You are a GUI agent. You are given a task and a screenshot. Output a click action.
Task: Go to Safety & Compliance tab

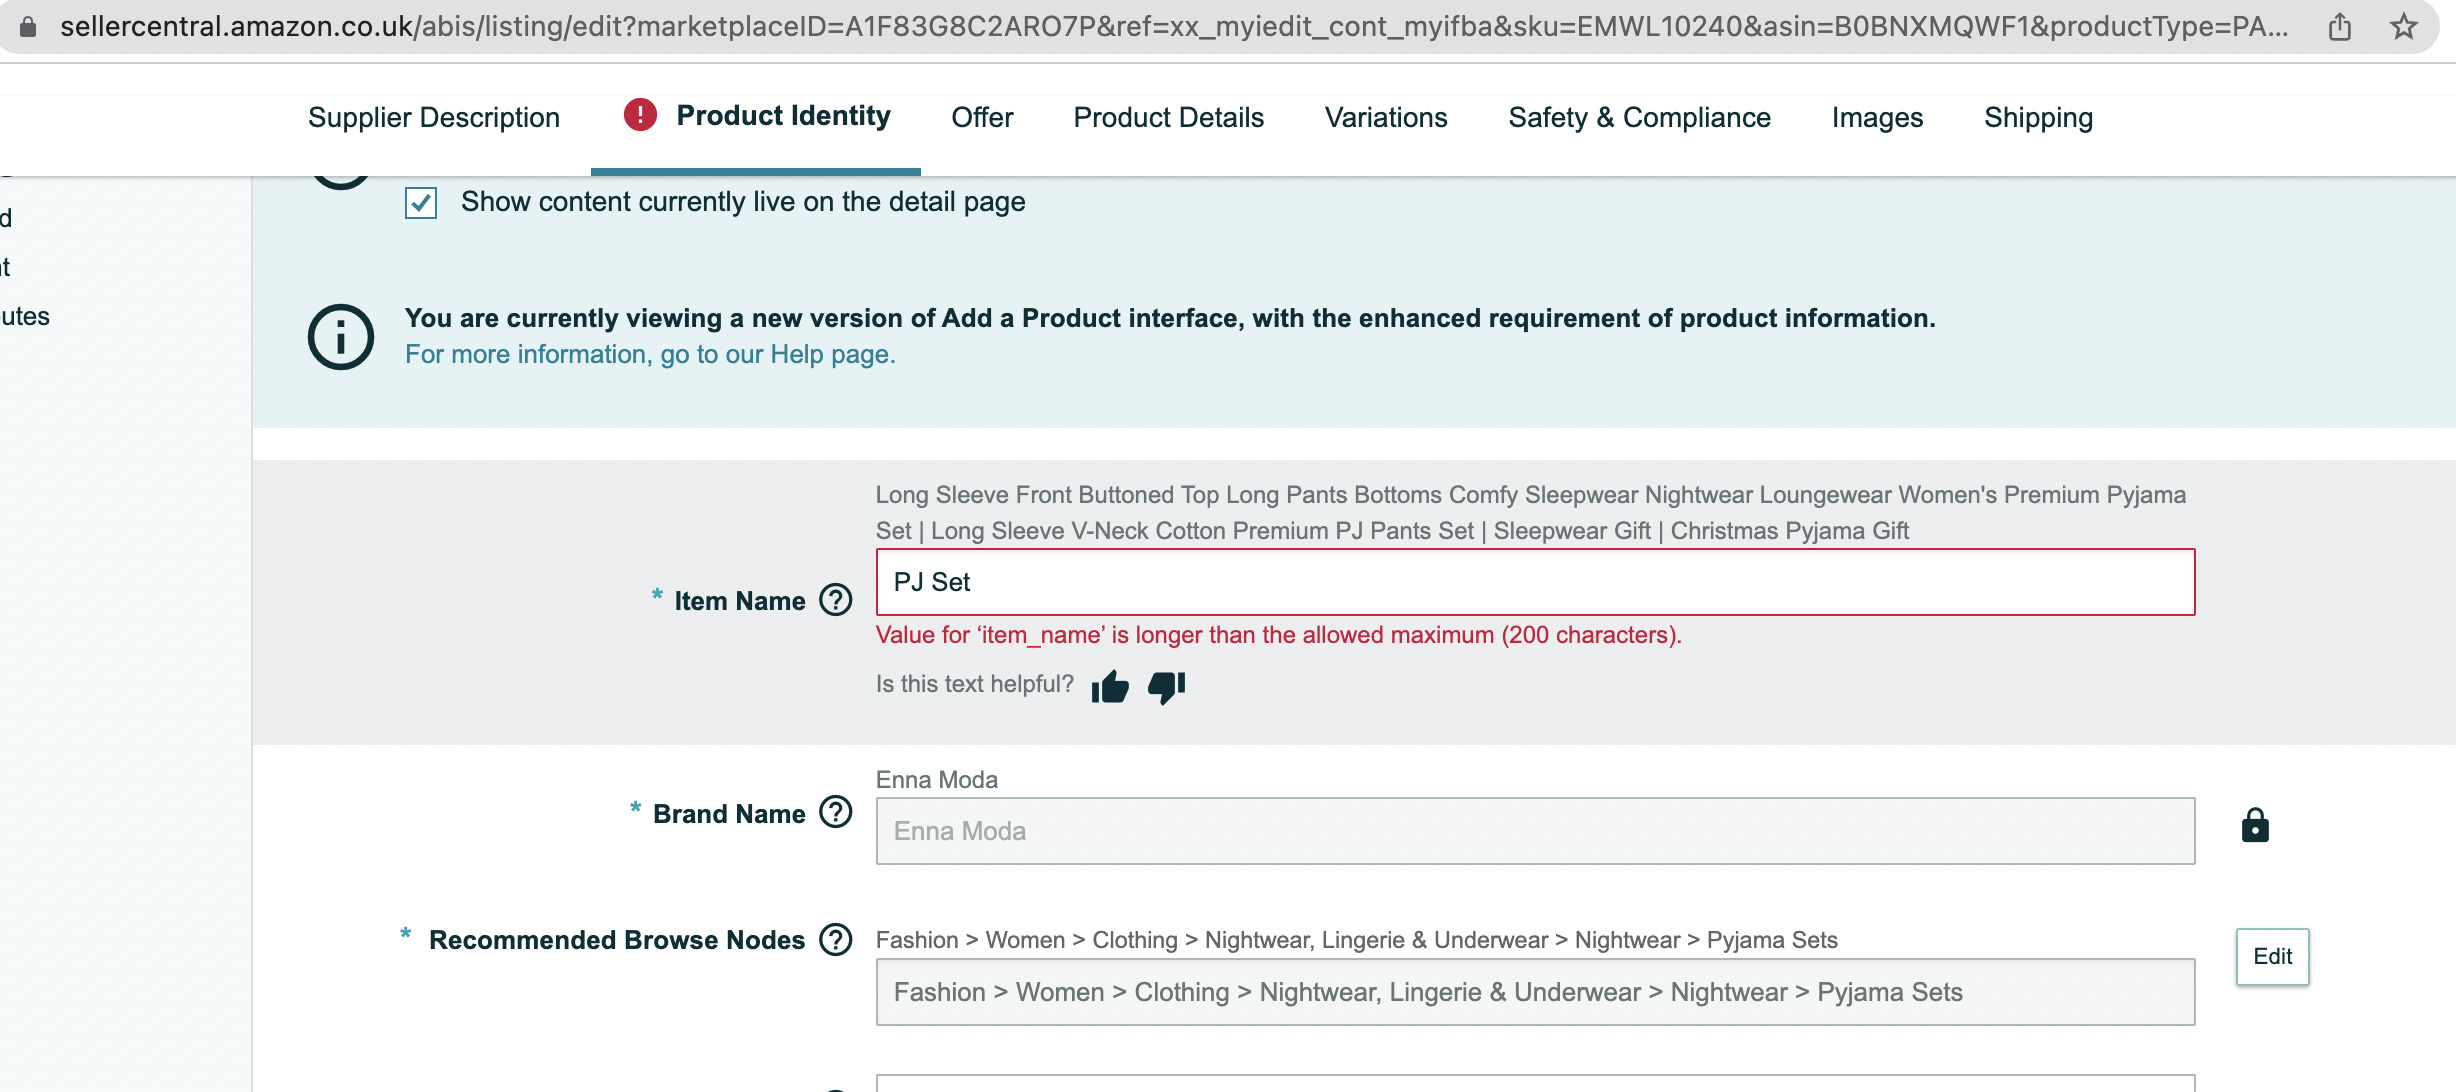[x=1639, y=118]
